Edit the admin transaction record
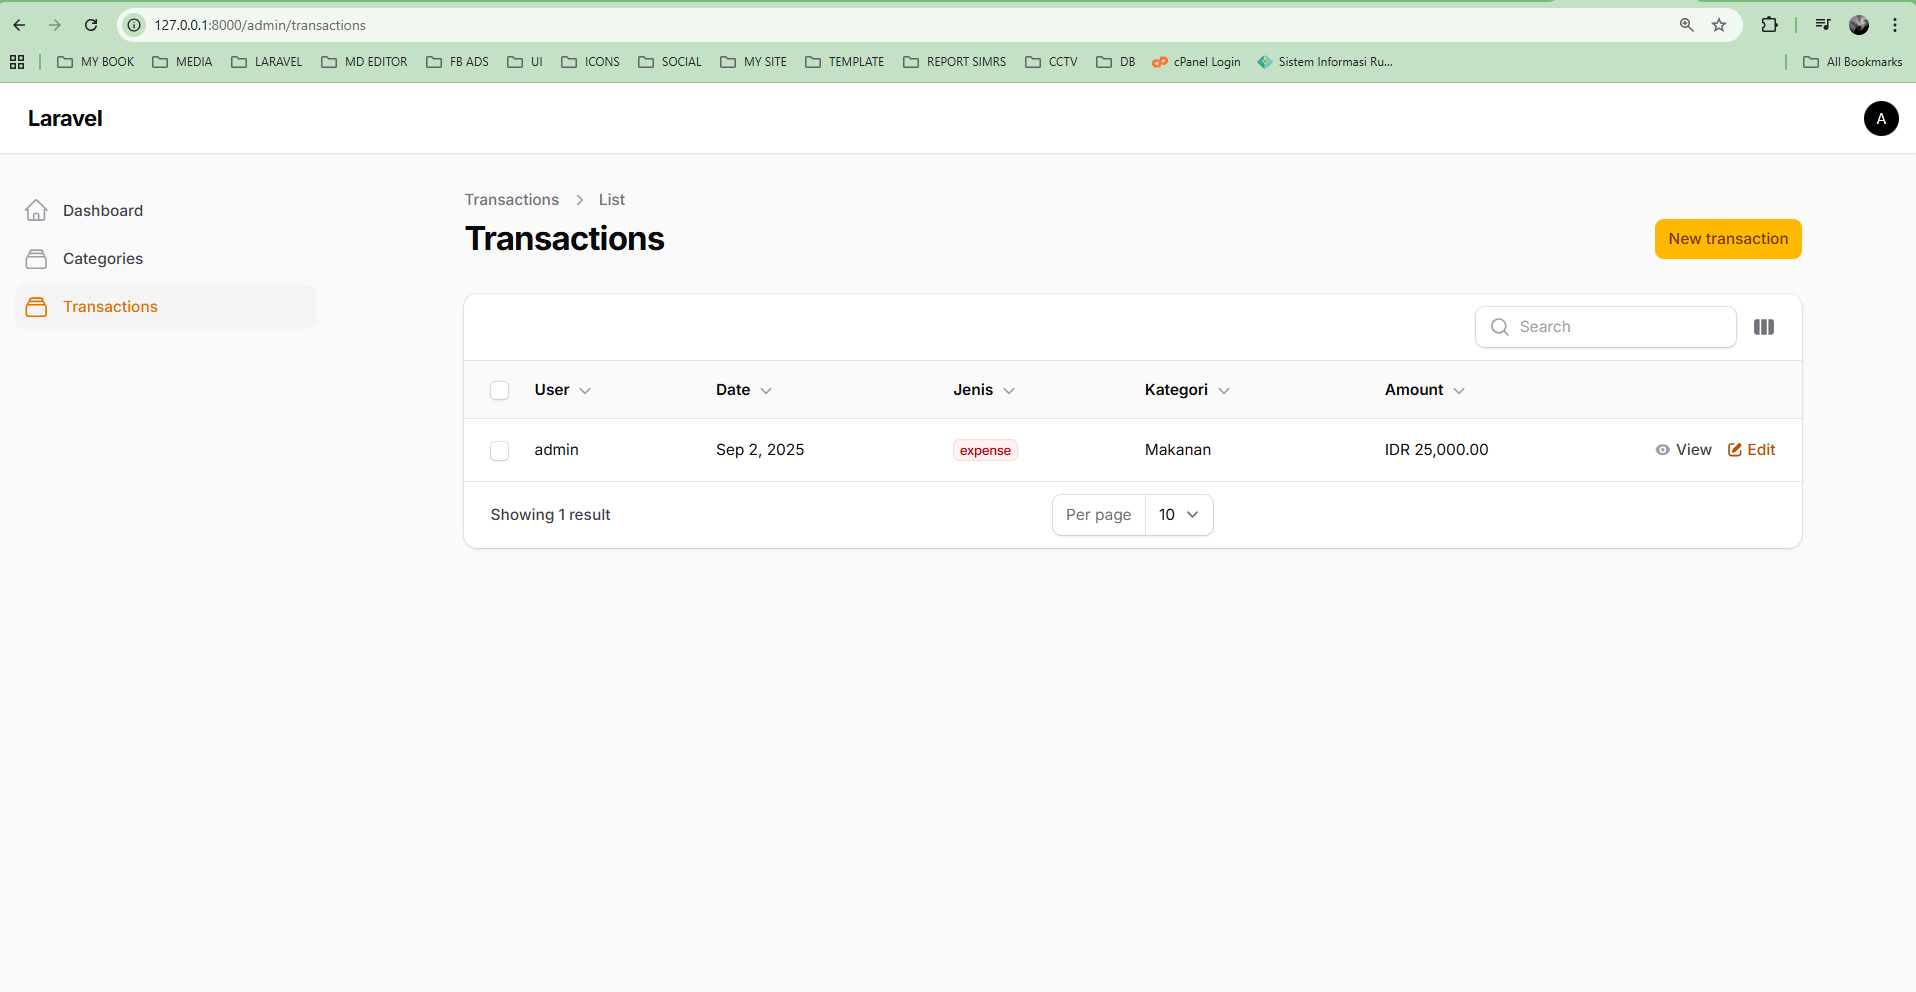The width and height of the screenshot is (1916, 992). click(1752, 450)
